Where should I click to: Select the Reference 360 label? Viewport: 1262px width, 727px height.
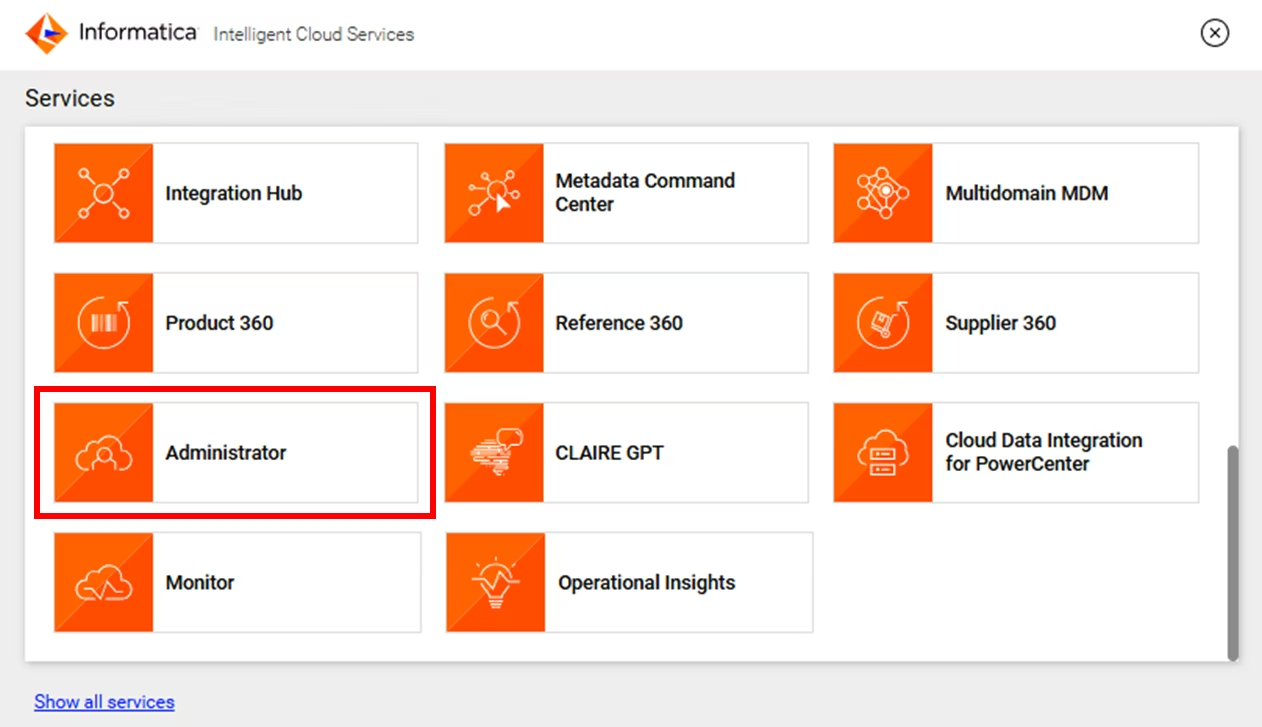pyautogui.click(x=619, y=323)
